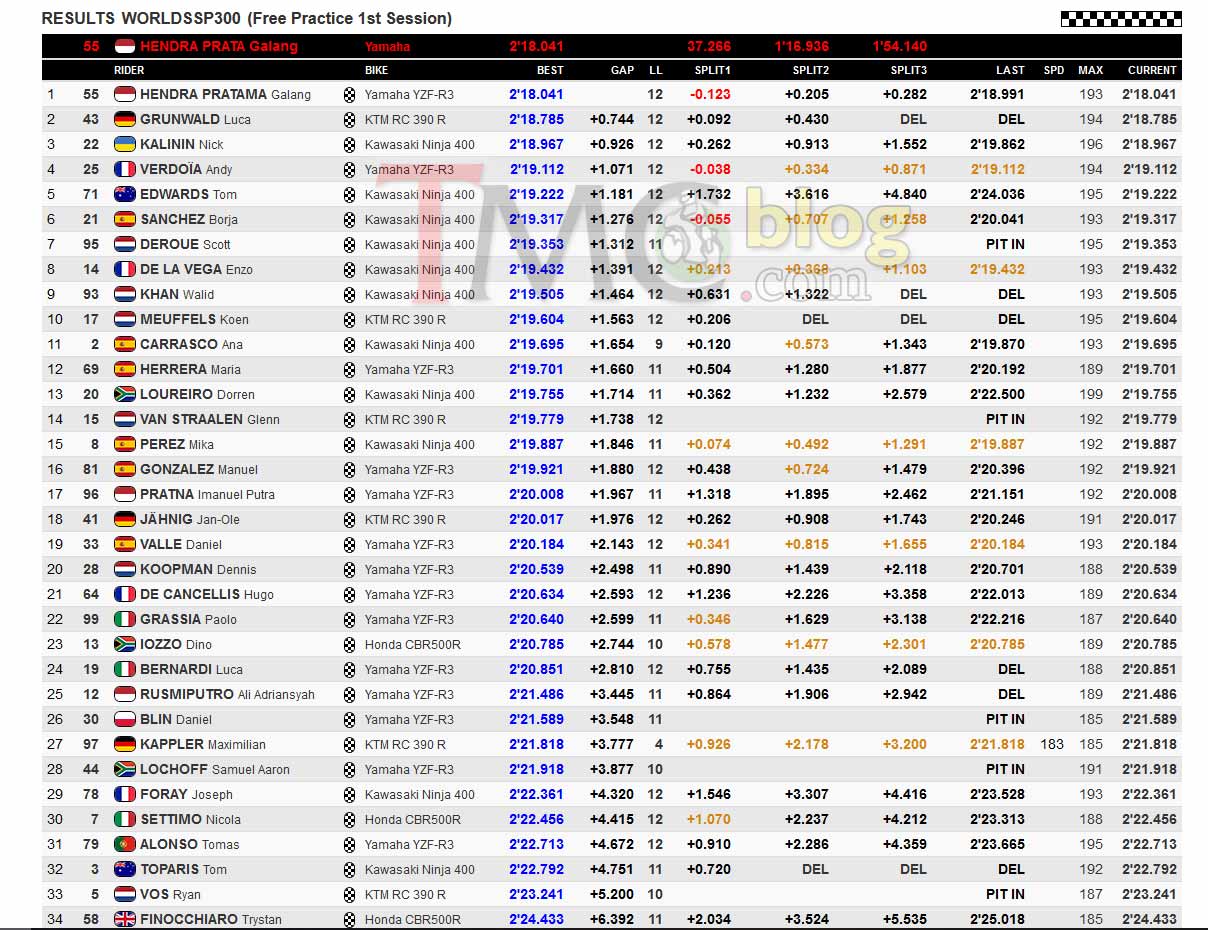The image size is (1208, 930).
Task: Click the chequered flag banner at top right
Action: [x=1121, y=18]
